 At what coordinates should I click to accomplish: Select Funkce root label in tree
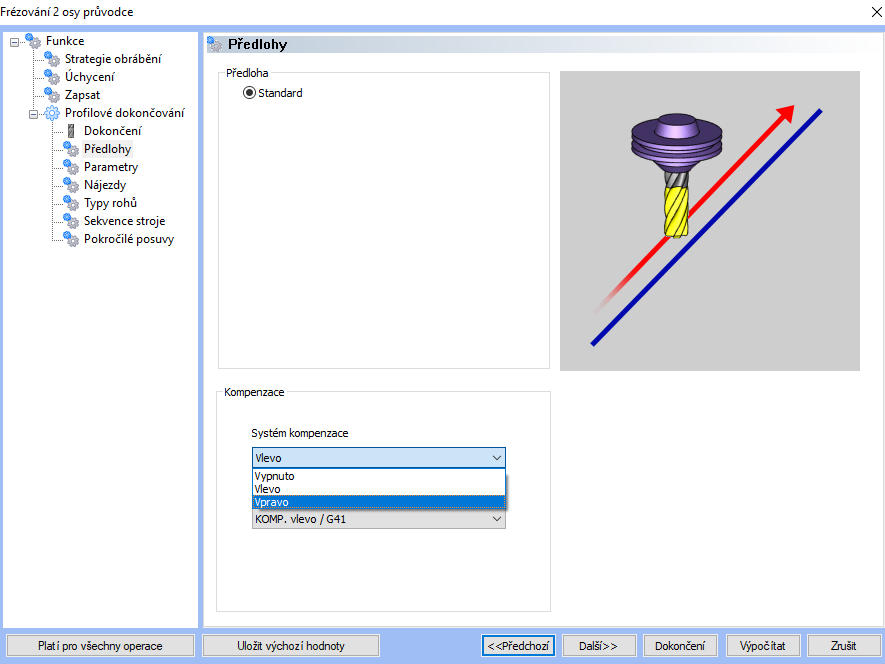pyautogui.click(x=65, y=41)
